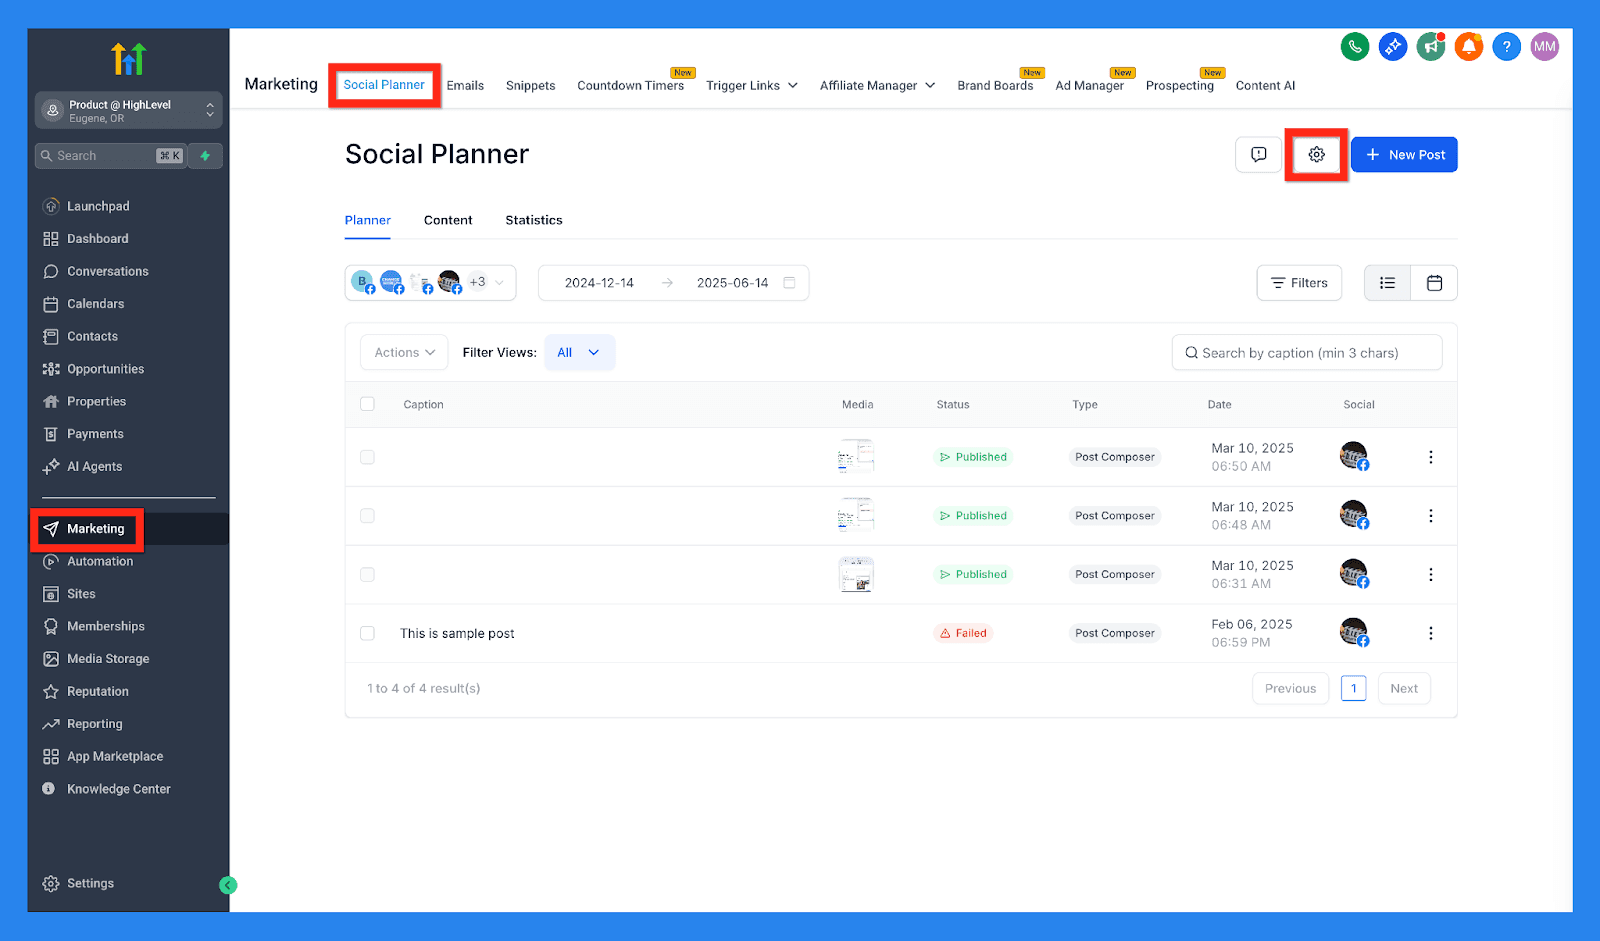Image resolution: width=1600 pixels, height=941 pixels.
Task: Open Brand Boards in the top menu
Action: [995, 86]
